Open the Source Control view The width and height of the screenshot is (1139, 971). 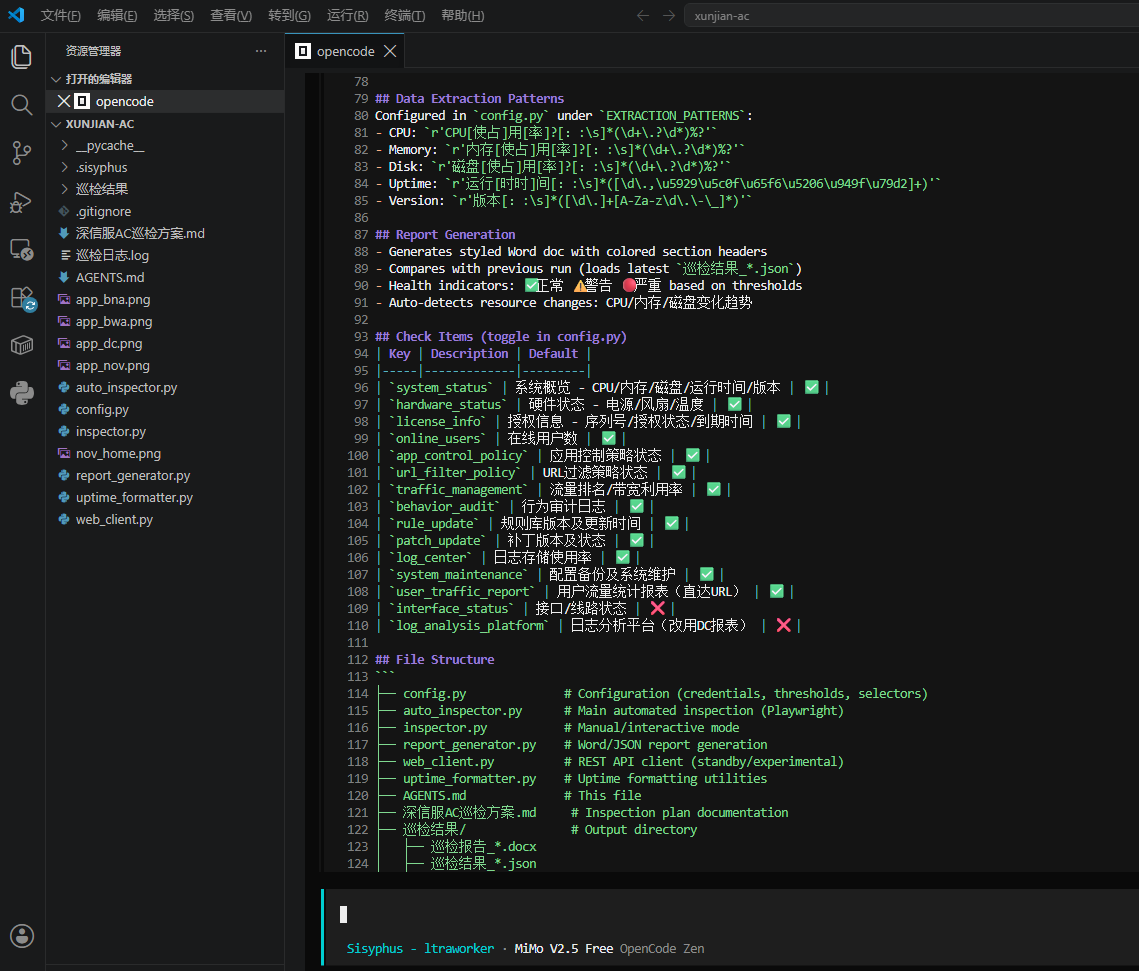(22, 153)
